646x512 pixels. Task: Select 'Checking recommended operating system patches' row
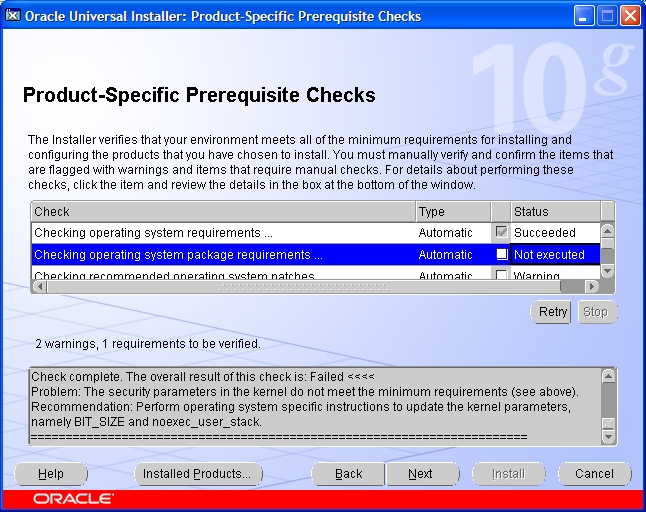tap(316, 274)
